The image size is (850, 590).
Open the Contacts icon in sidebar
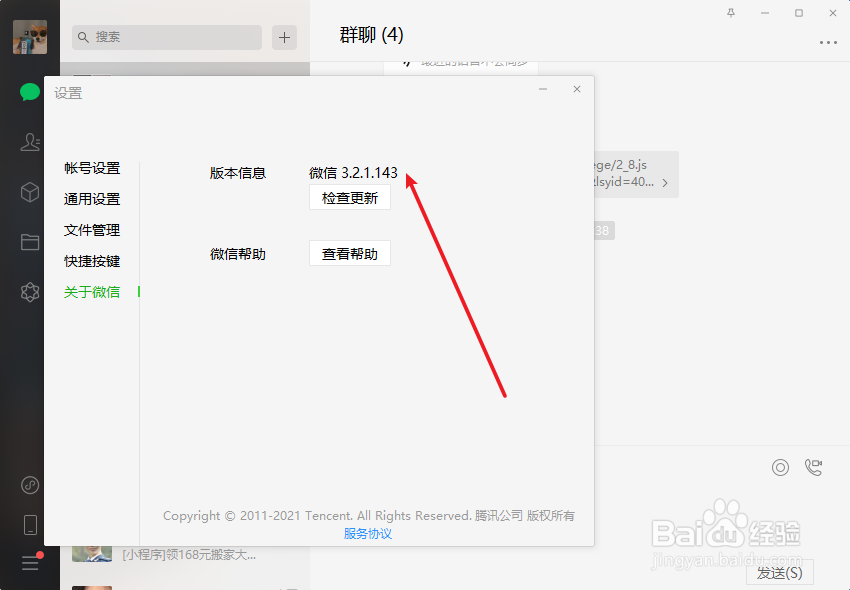pyautogui.click(x=30, y=142)
